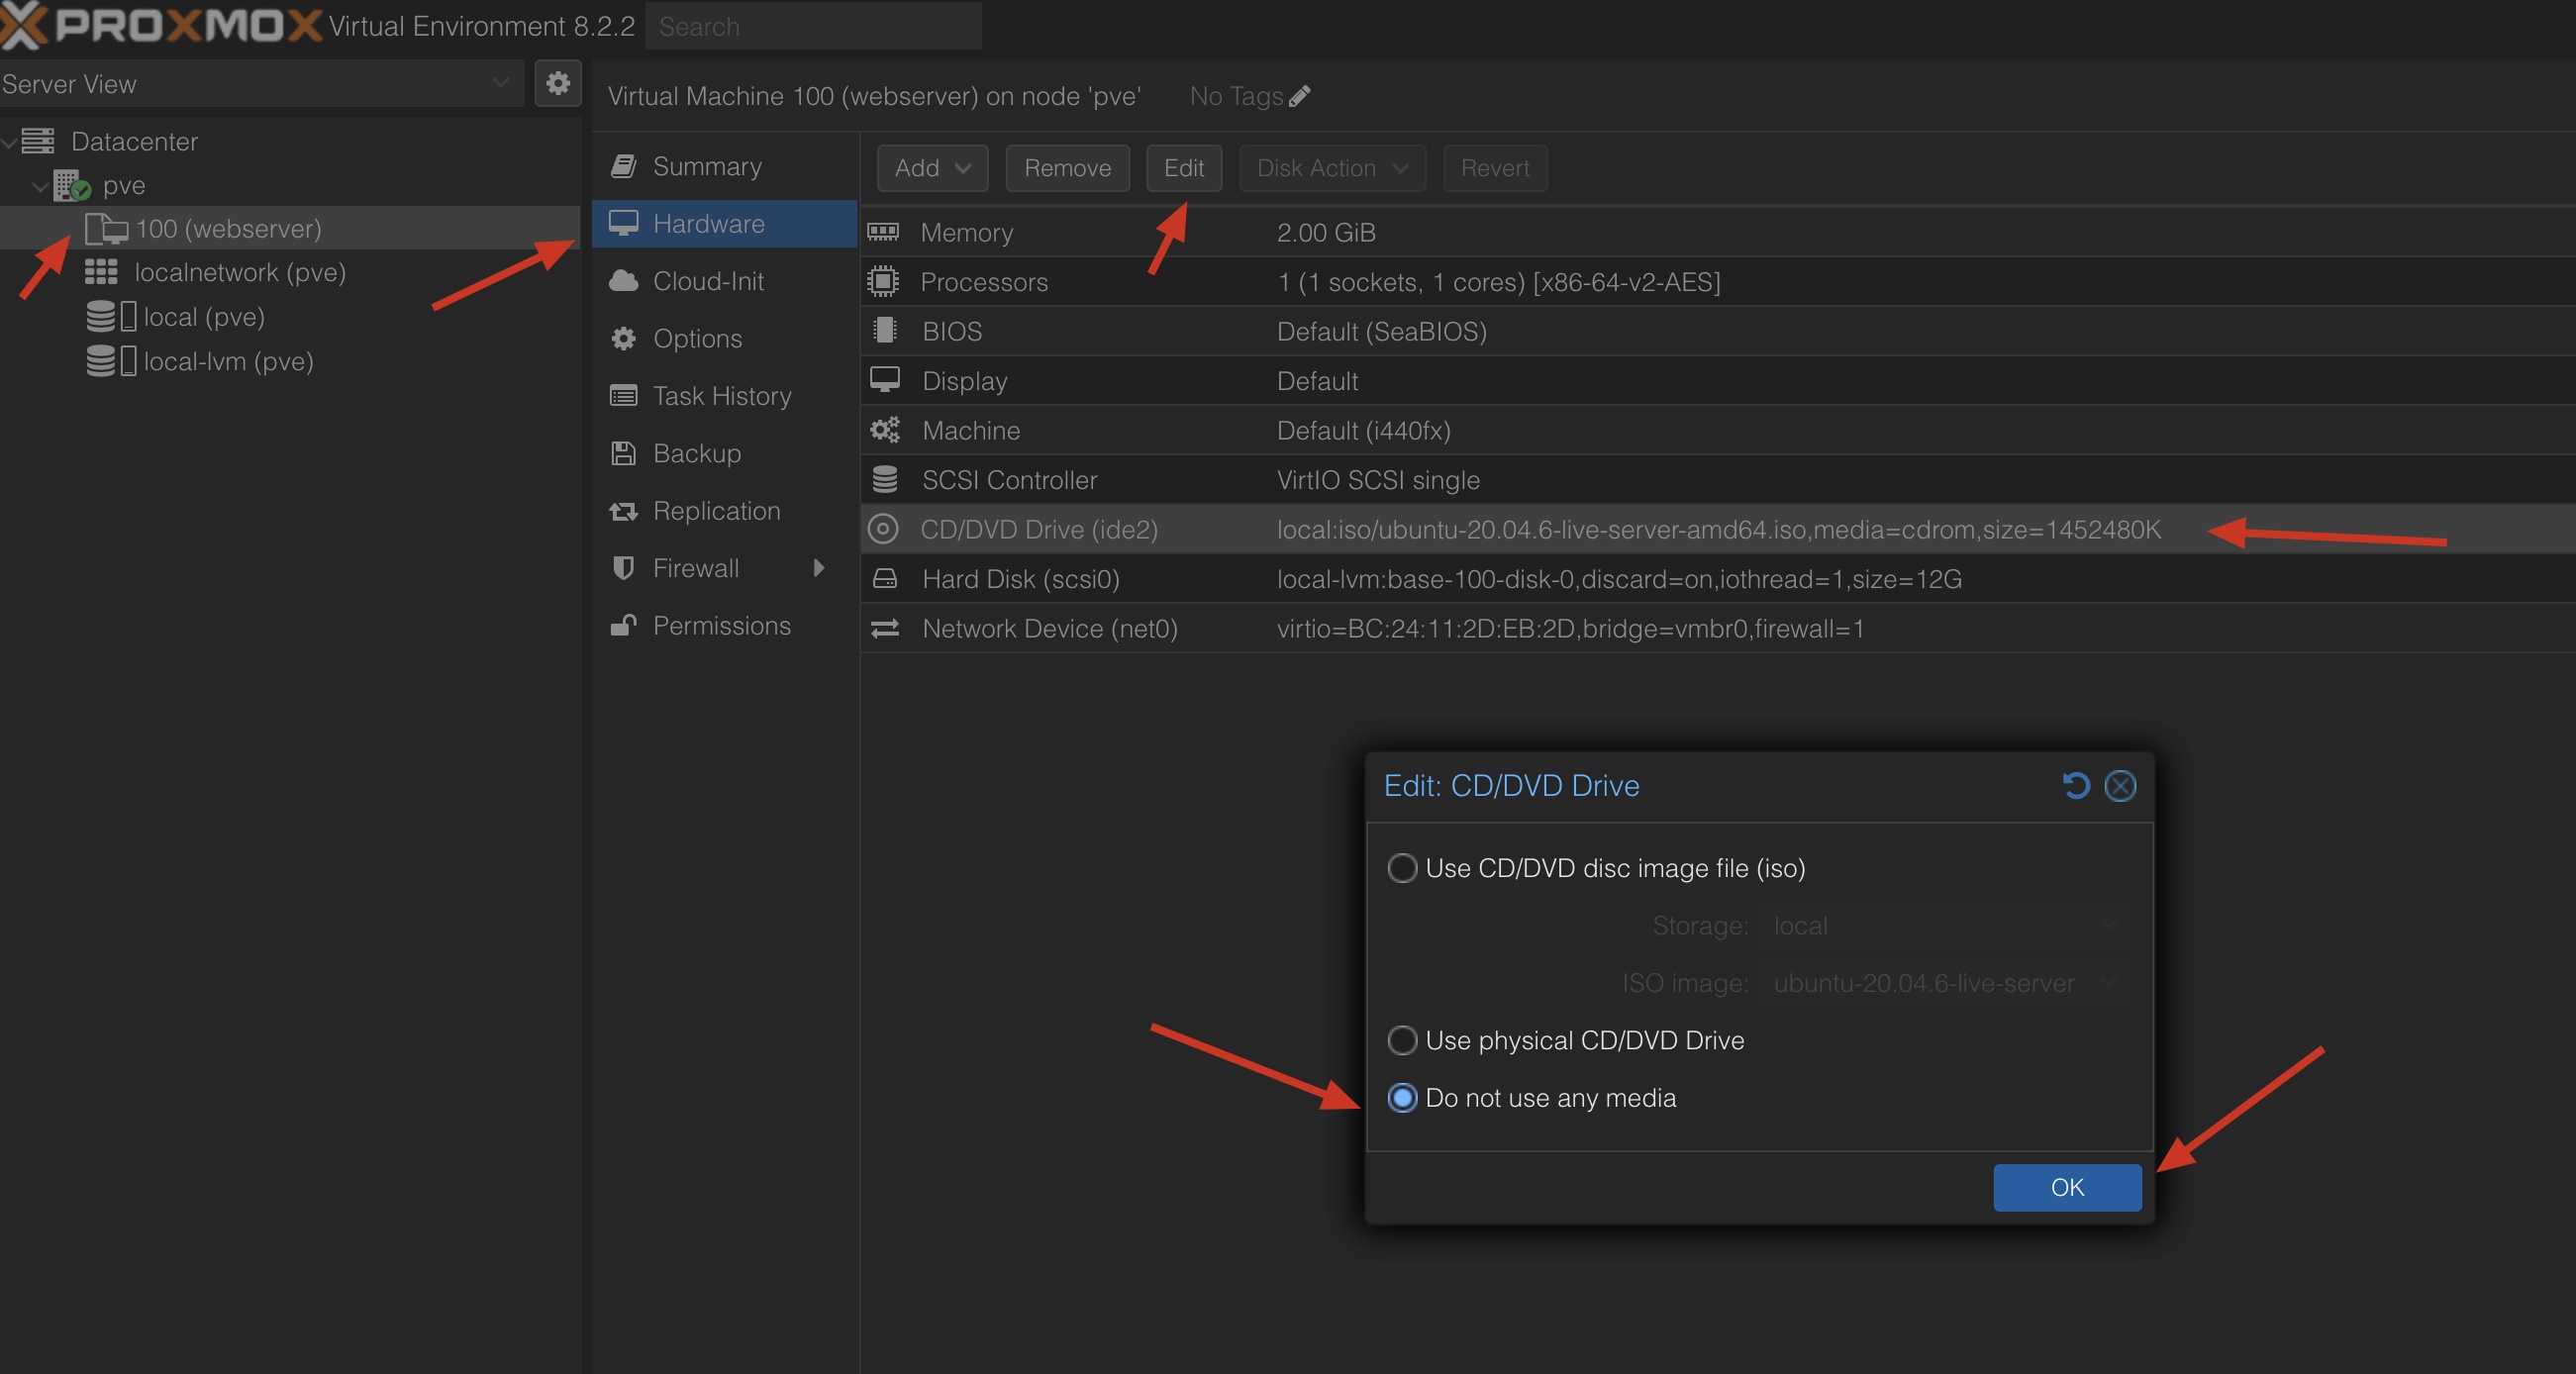Click the Options gear icon
The height and width of the screenshot is (1374, 2576).
(x=623, y=338)
